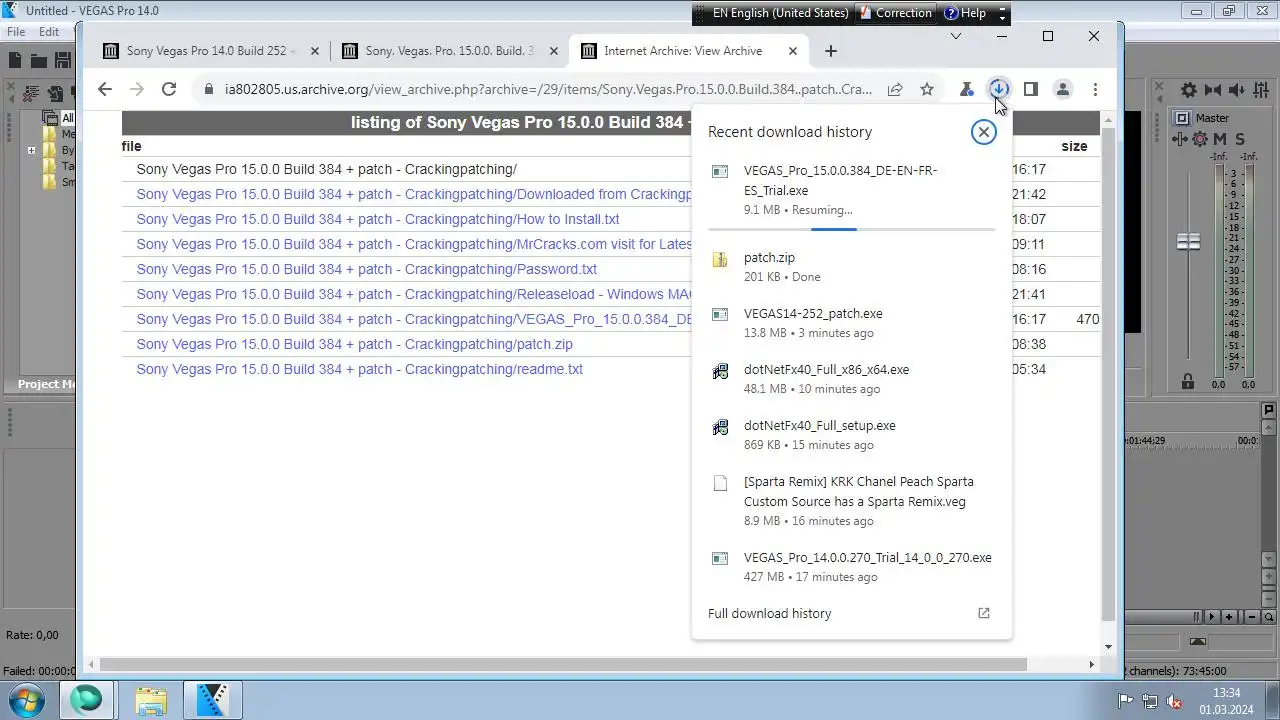Toggle Dim output speaker icon
This screenshot has height=720, width=1280.
pyautogui.click(x=1238, y=90)
